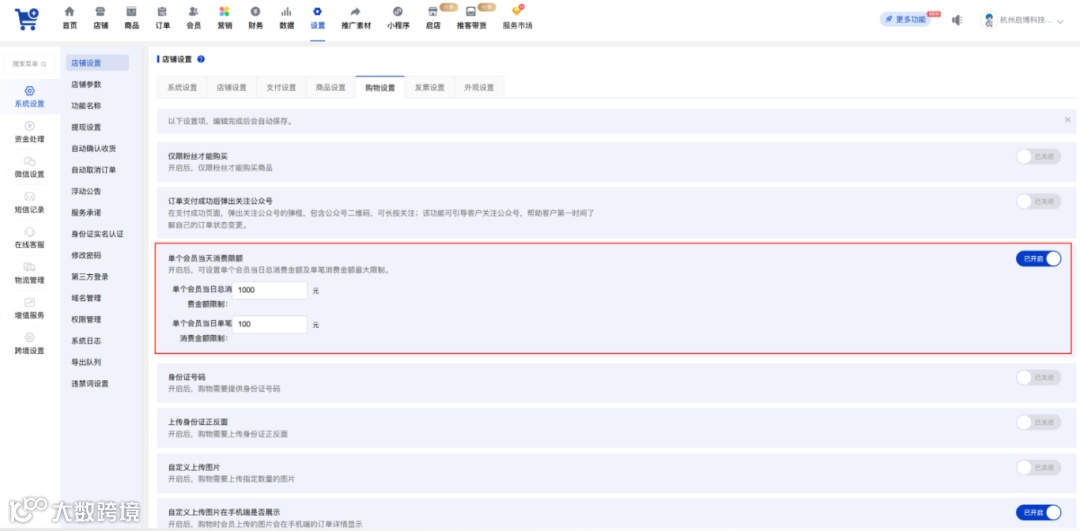The height and width of the screenshot is (531, 1080).
Task: Click the 设置 gear icon in top nav
Action: tap(317, 12)
